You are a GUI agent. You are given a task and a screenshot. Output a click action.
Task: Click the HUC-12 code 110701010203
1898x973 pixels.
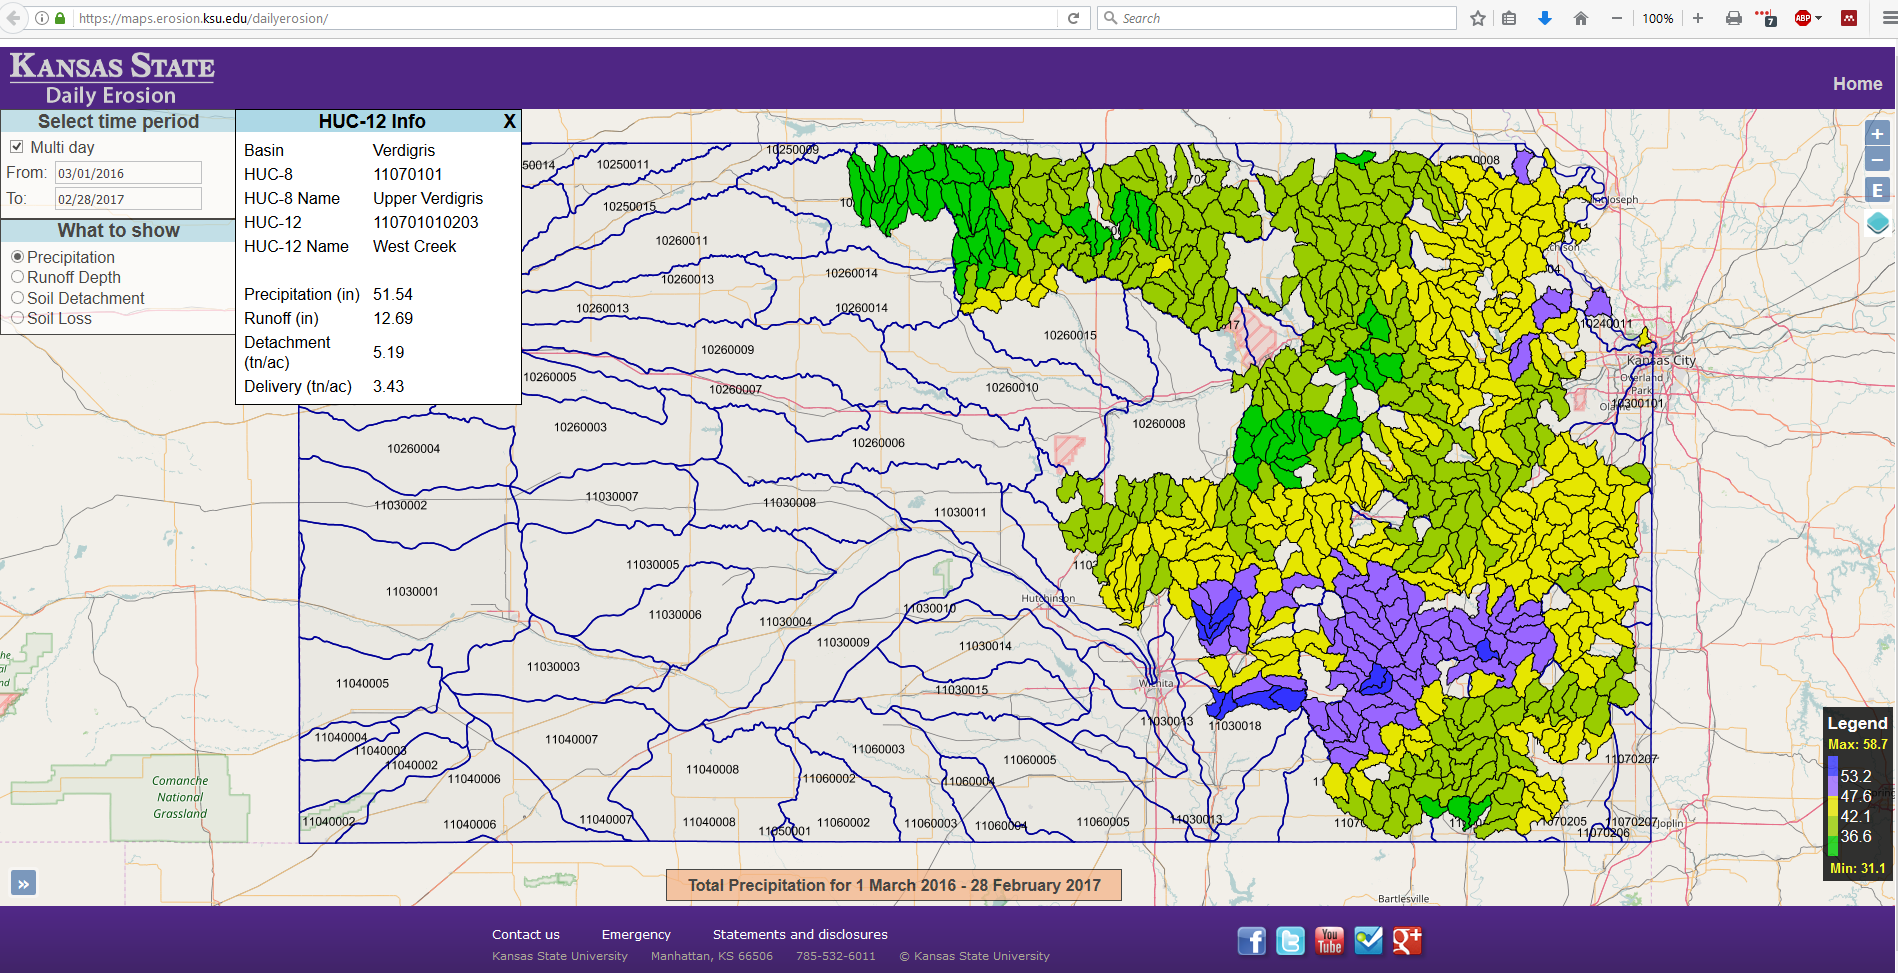tap(426, 222)
